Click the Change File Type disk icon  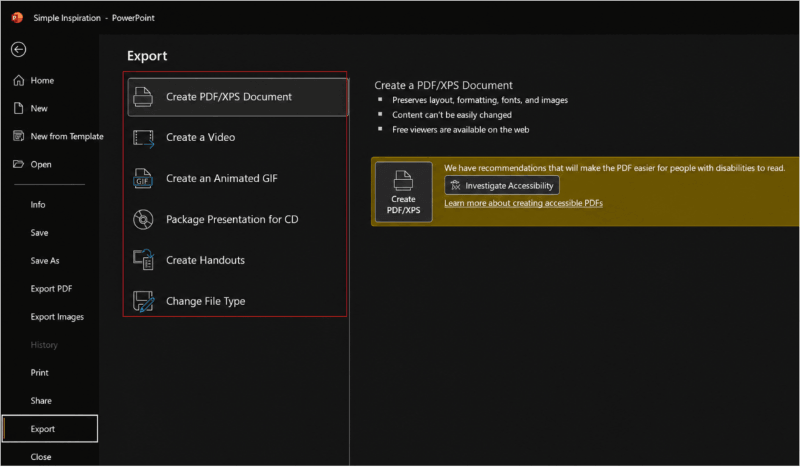143,301
